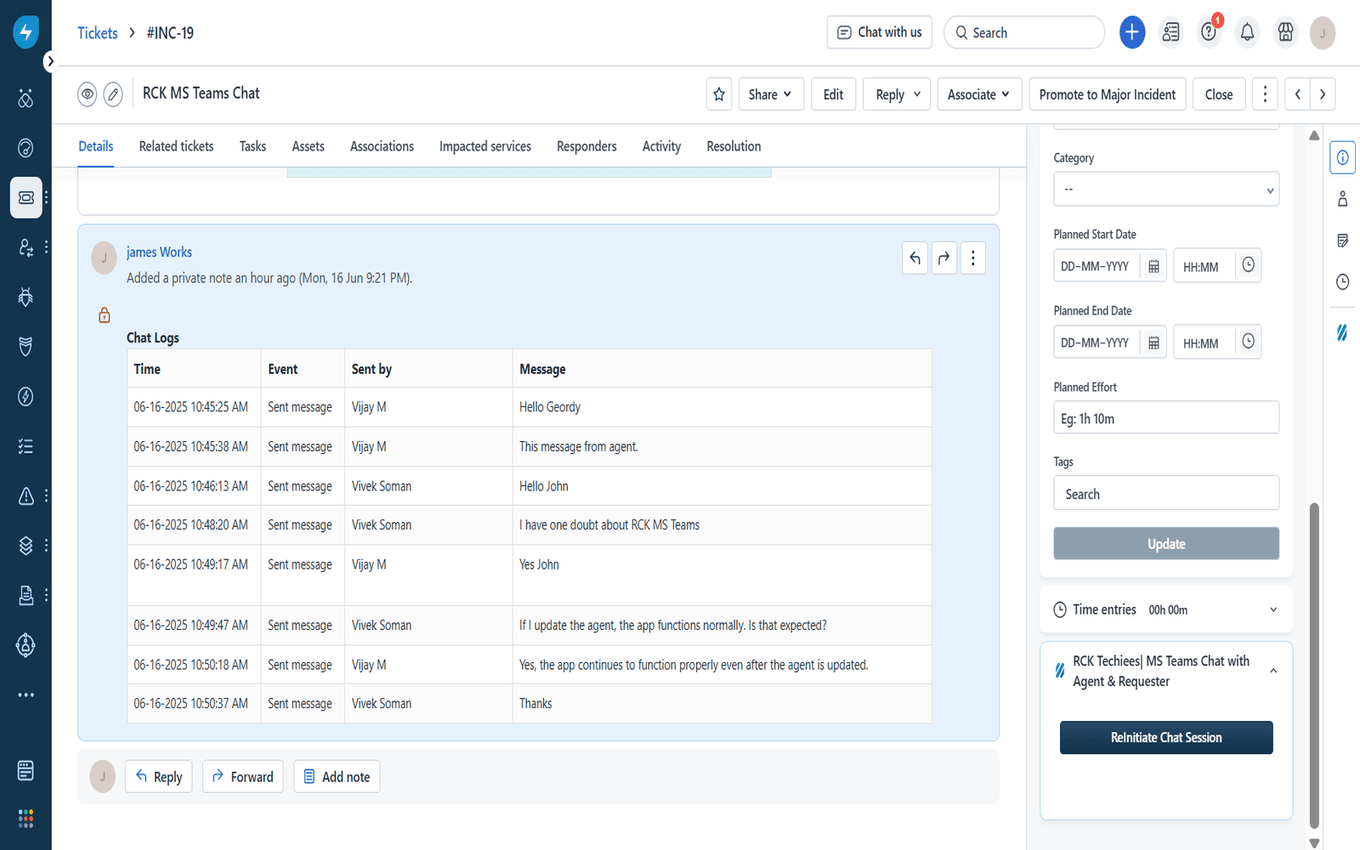Image resolution: width=1360 pixels, height=850 pixels.
Task: Switch to the Activity tab
Action: pyautogui.click(x=662, y=146)
